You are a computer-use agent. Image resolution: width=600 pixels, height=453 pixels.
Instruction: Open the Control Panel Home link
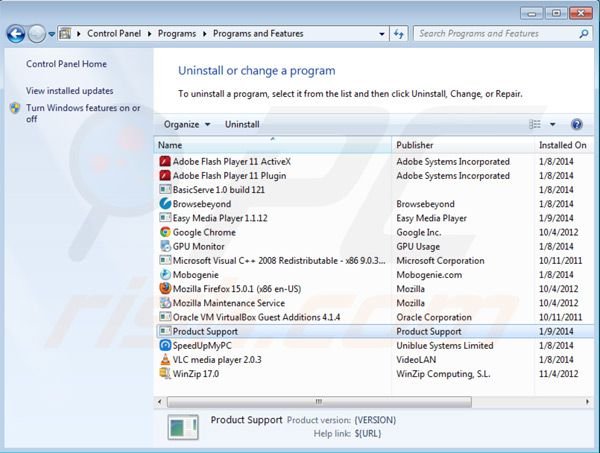(x=67, y=64)
